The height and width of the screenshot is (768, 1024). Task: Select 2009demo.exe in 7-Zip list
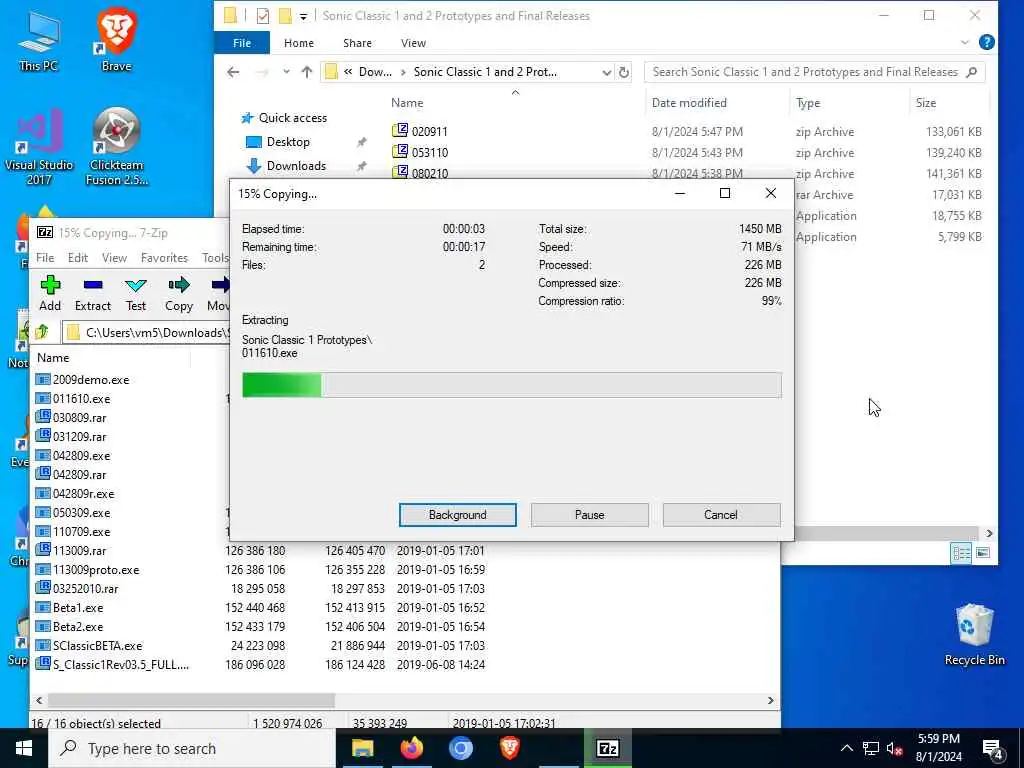tap(91, 379)
